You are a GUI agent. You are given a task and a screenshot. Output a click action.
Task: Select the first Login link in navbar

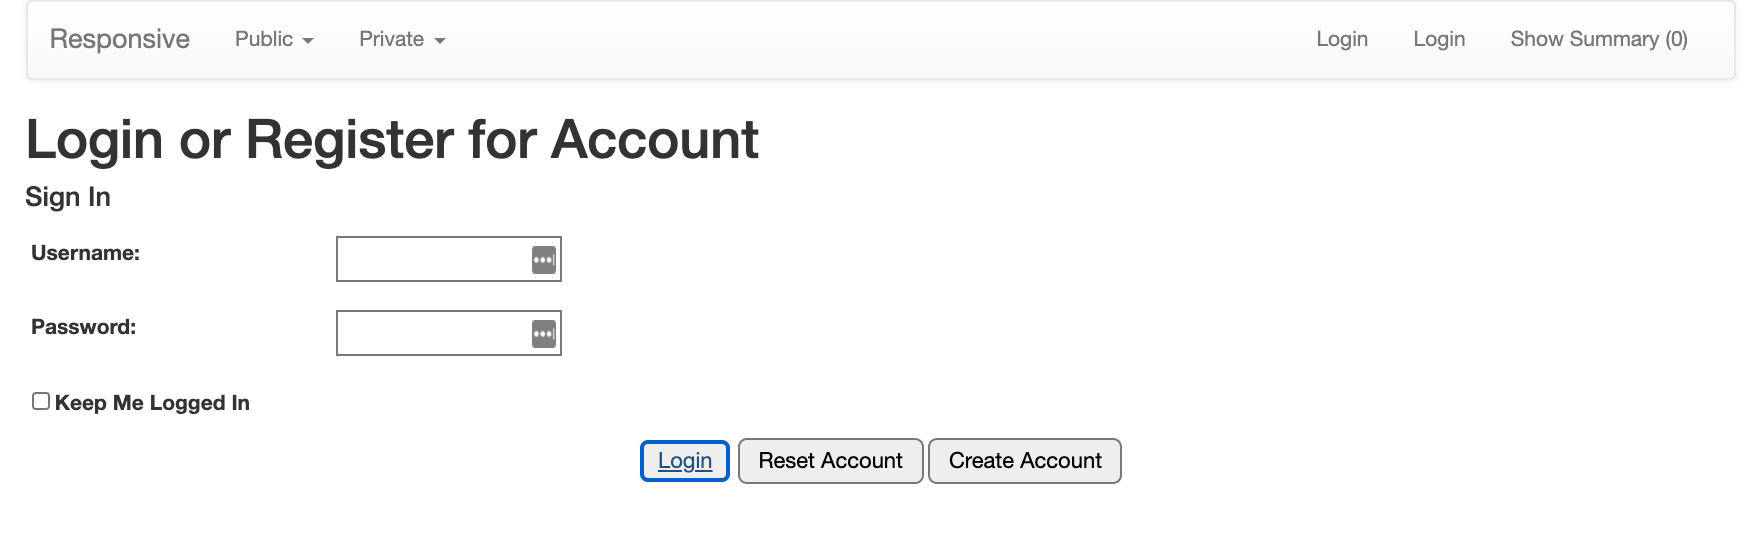tap(1342, 39)
